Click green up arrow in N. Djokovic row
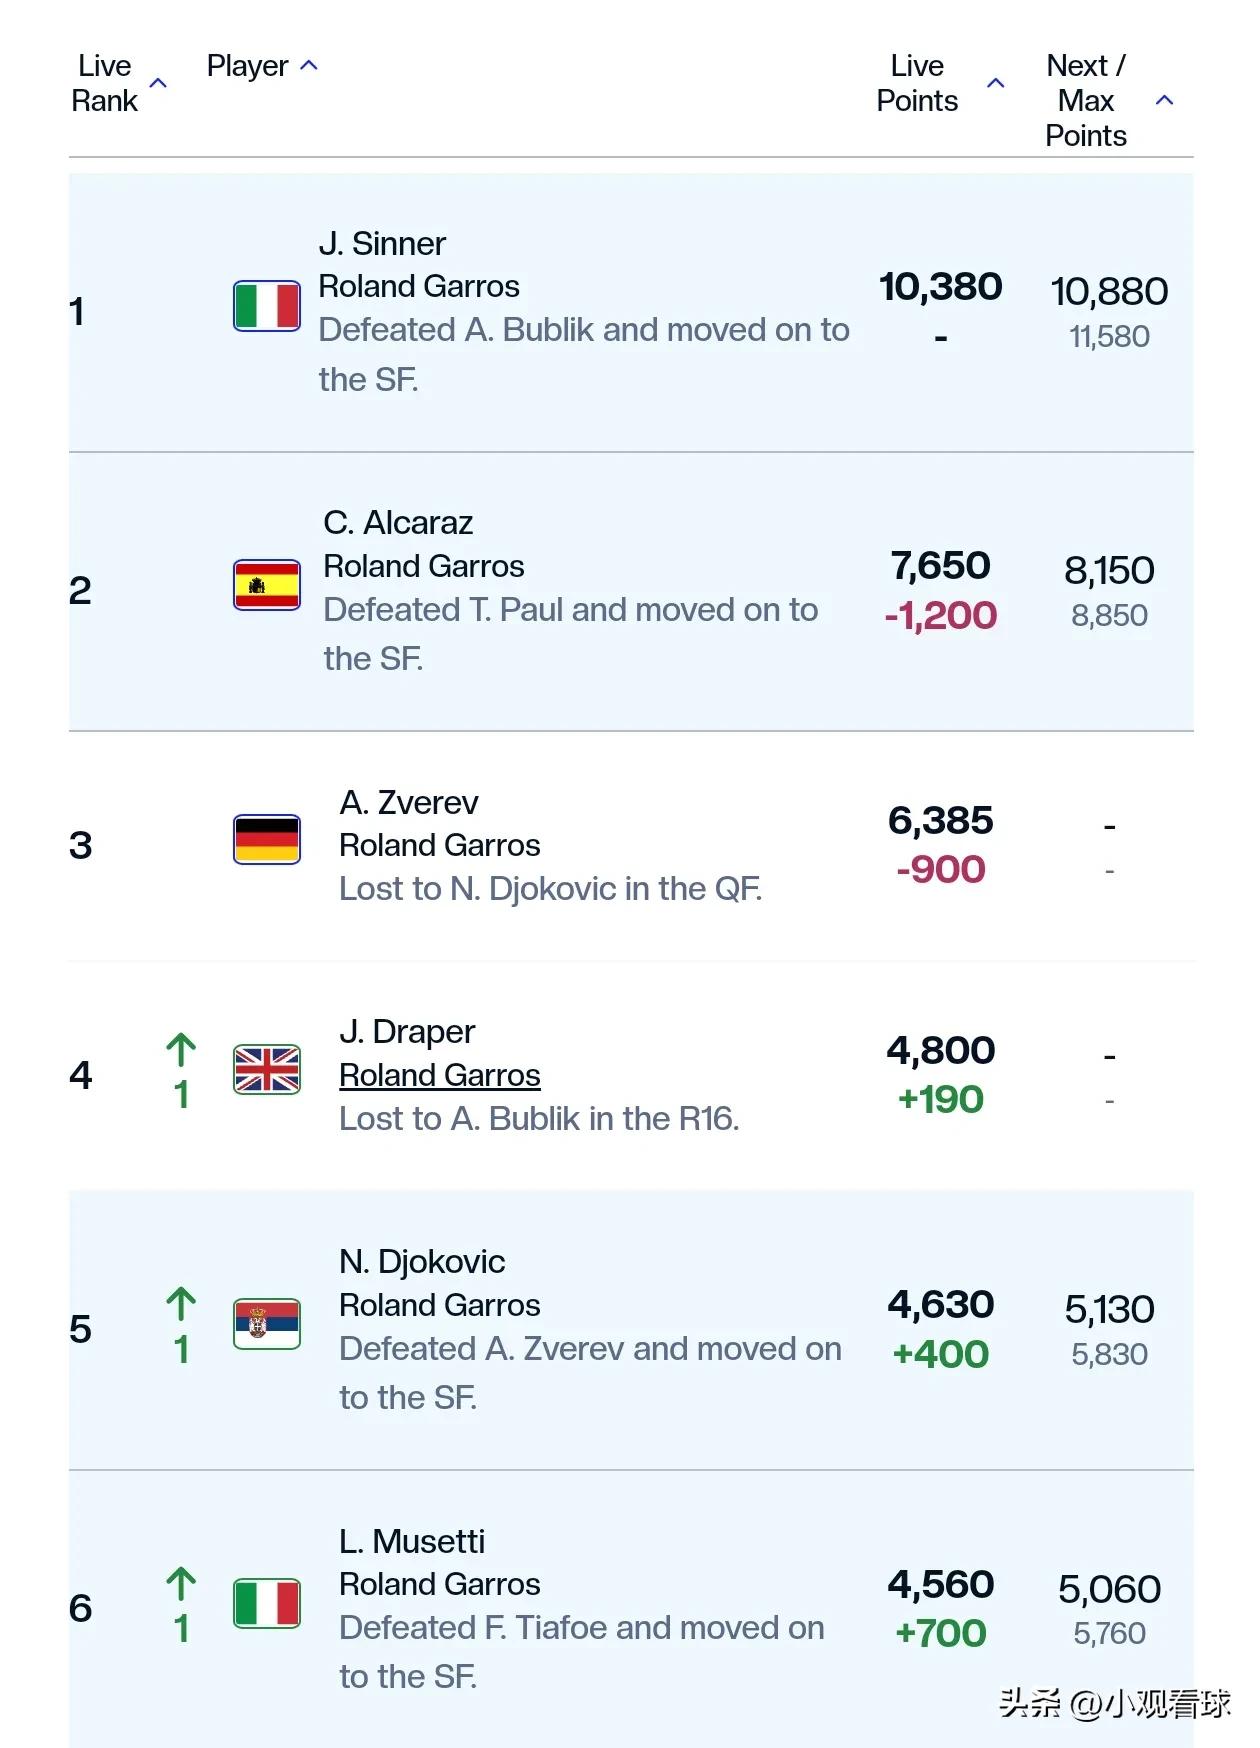1260x1748 pixels. (x=181, y=1304)
